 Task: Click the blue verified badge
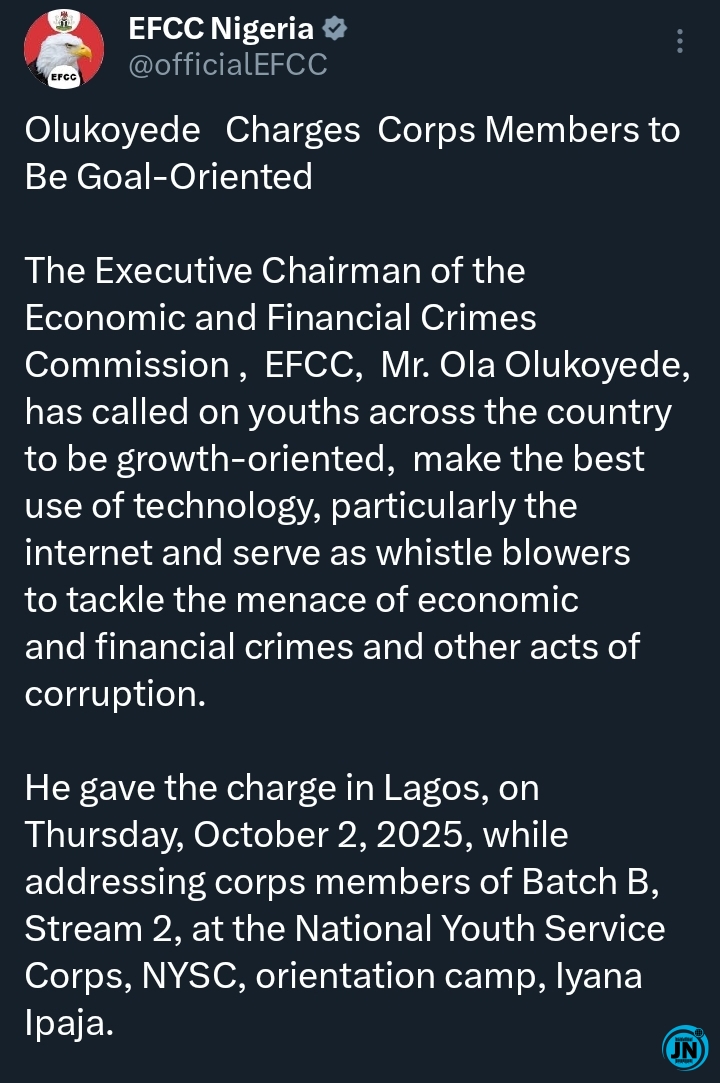pos(335,29)
